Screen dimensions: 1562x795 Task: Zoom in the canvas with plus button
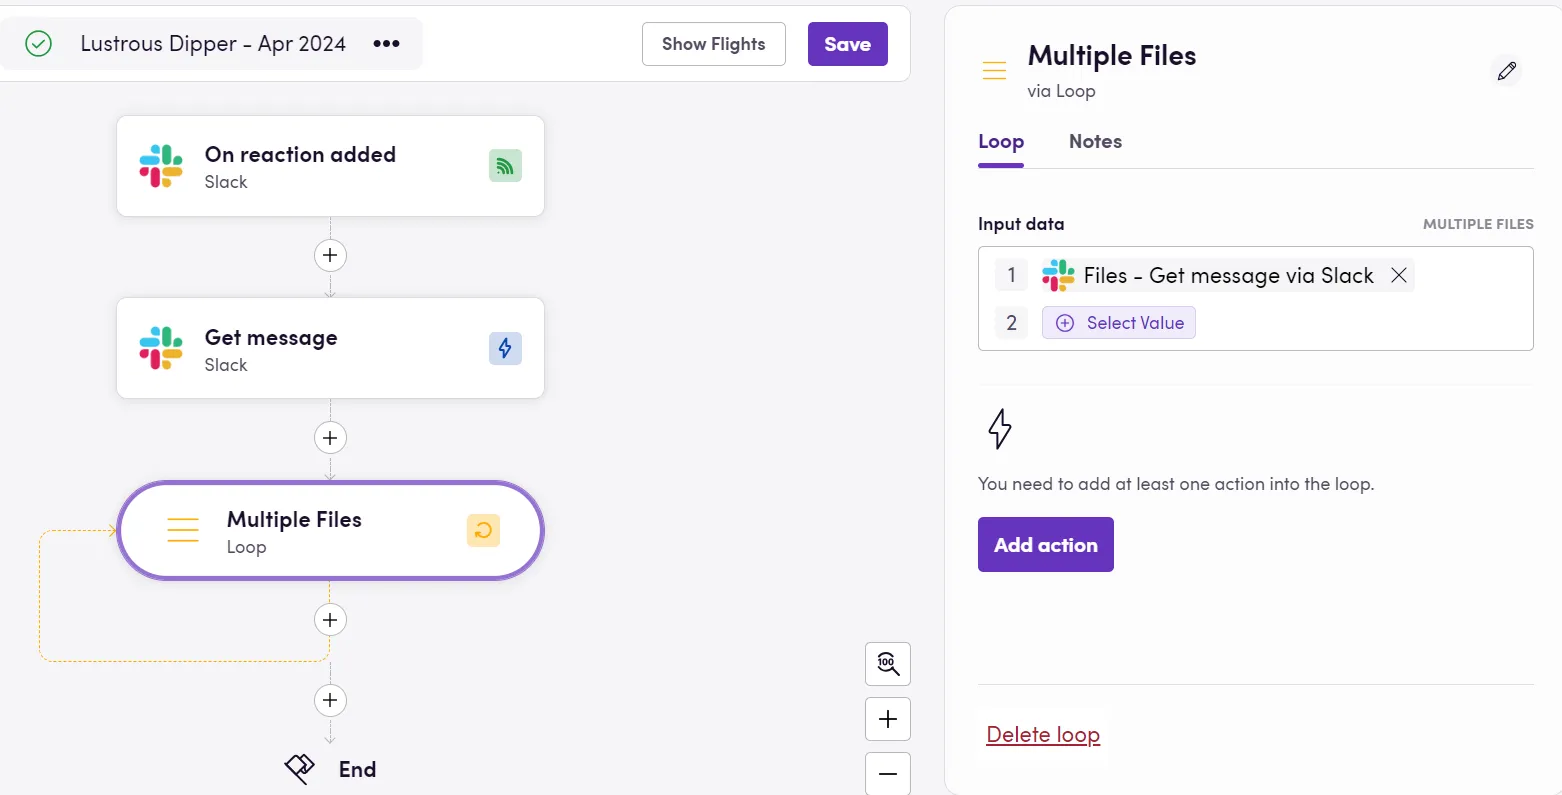click(x=887, y=719)
